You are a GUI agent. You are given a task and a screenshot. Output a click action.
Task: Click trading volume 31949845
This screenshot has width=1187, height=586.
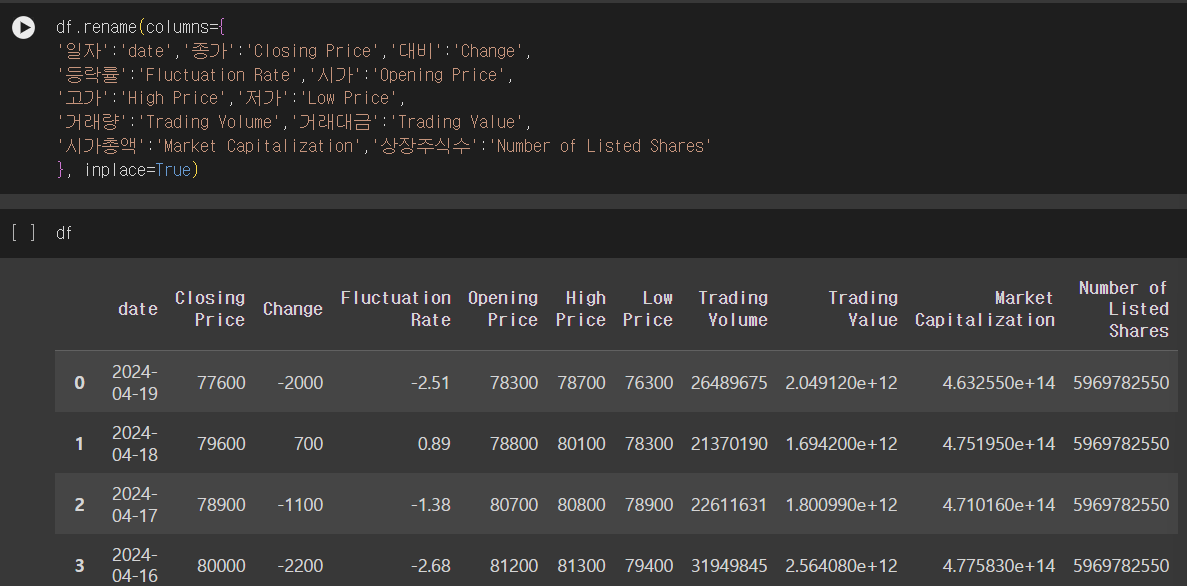tap(729, 566)
